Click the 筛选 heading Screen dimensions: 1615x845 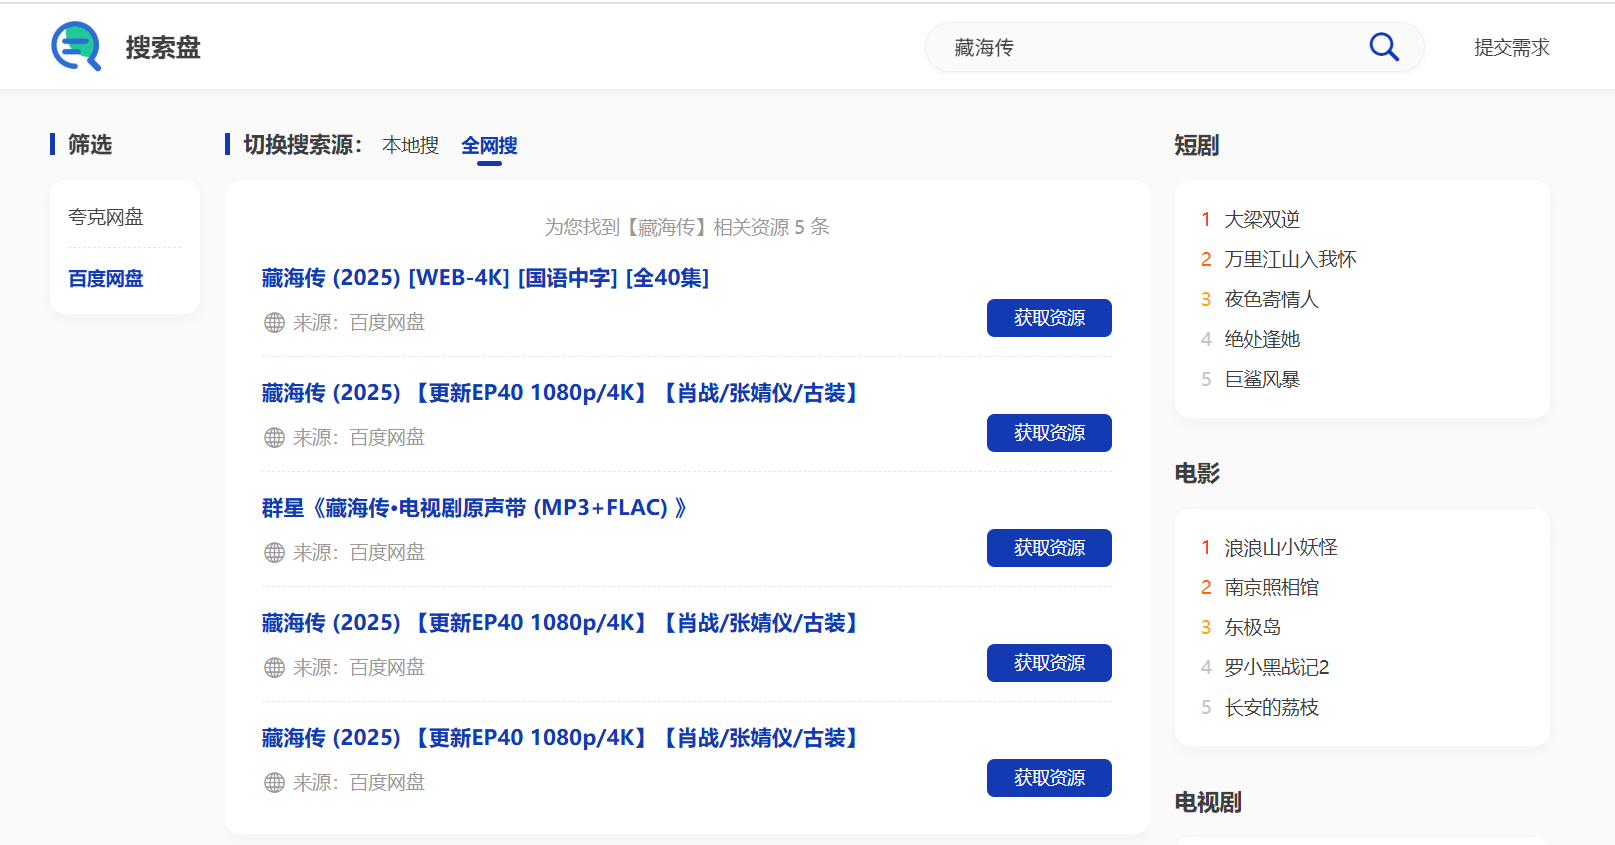(x=90, y=145)
